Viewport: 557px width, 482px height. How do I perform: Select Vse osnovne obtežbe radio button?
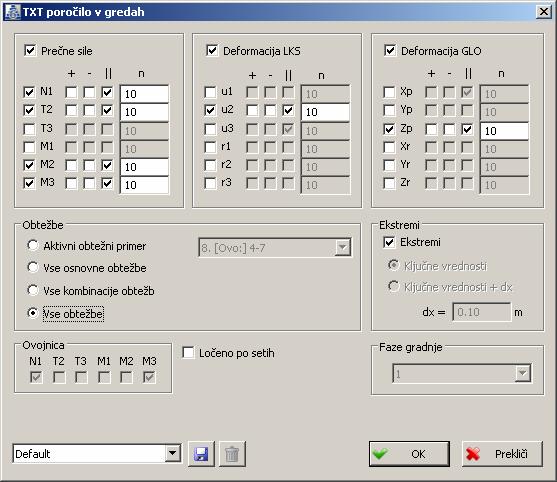point(33,267)
